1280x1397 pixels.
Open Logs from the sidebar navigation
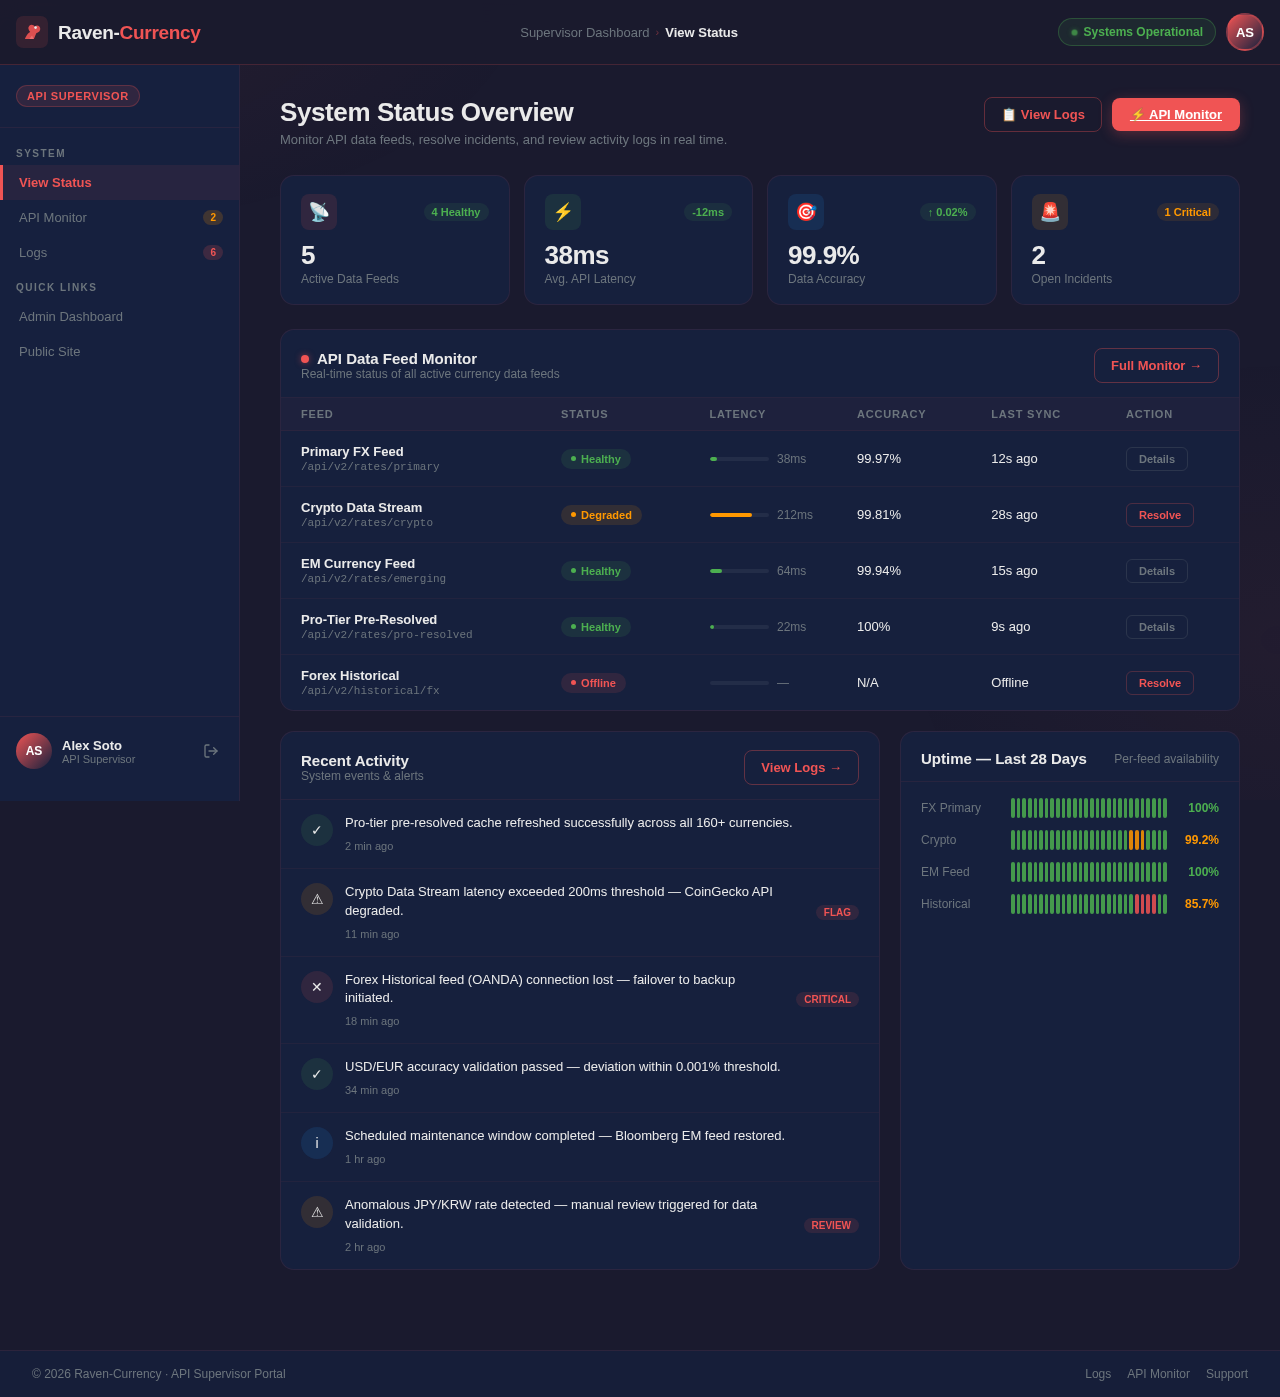pos(33,252)
